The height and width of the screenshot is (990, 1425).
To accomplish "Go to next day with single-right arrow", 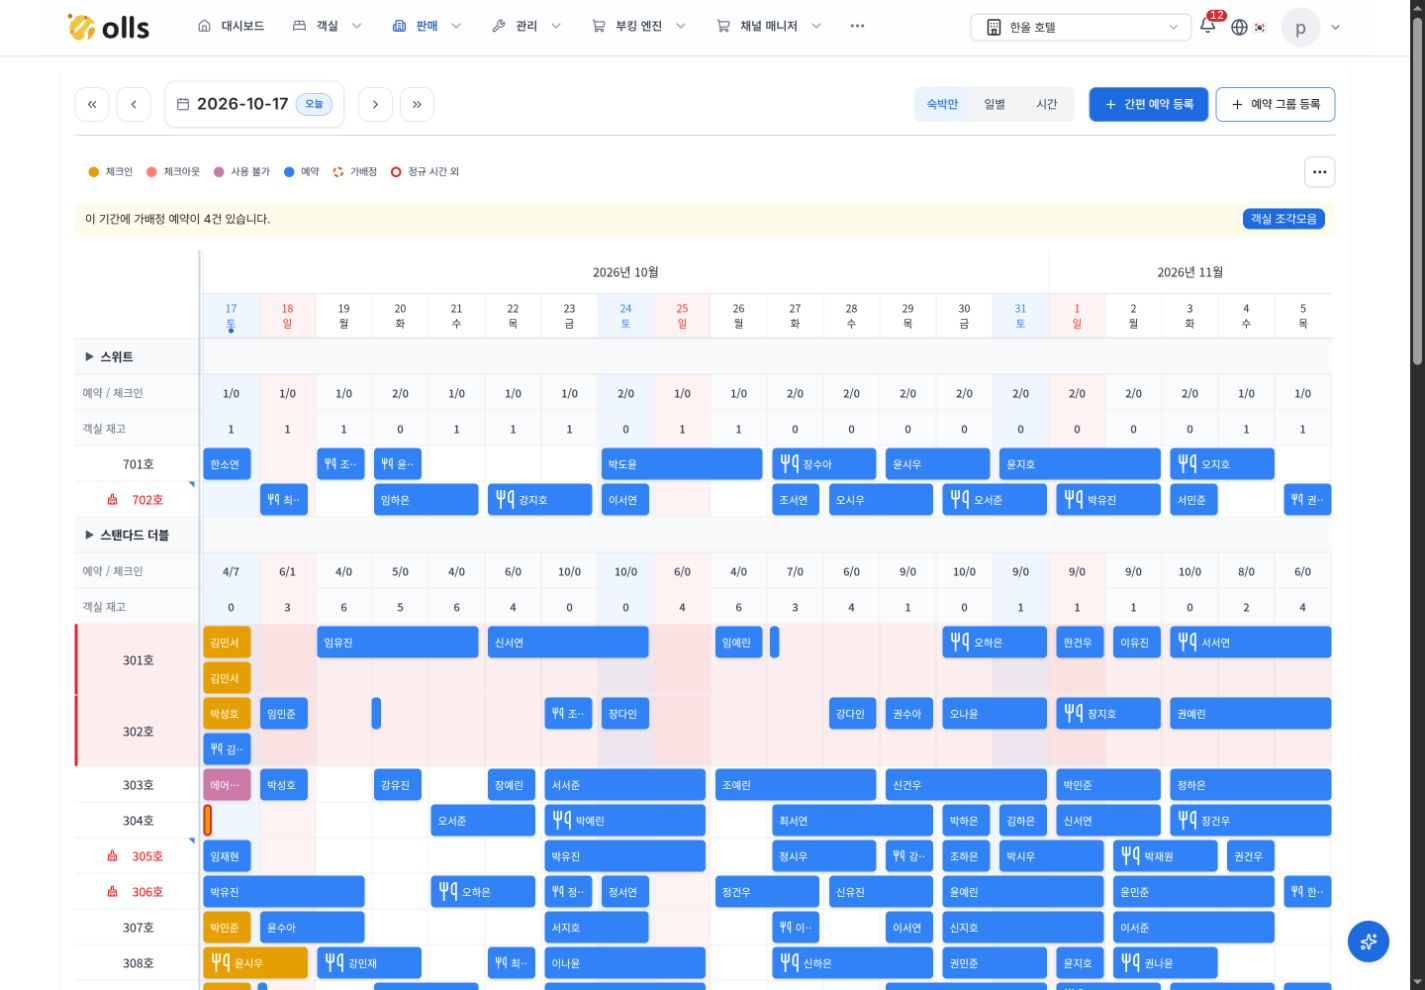I will [x=375, y=104].
